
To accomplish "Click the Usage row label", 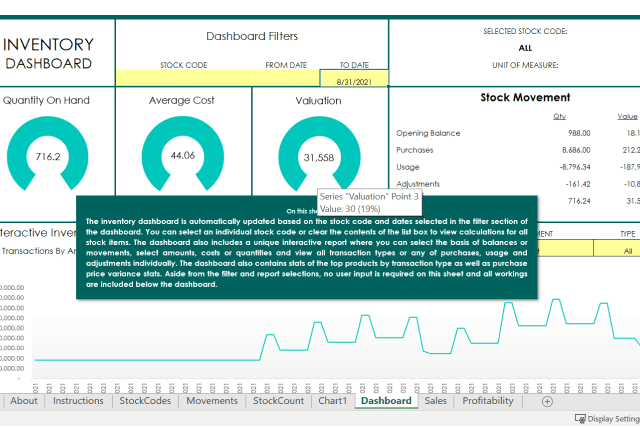I will (408, 167).
